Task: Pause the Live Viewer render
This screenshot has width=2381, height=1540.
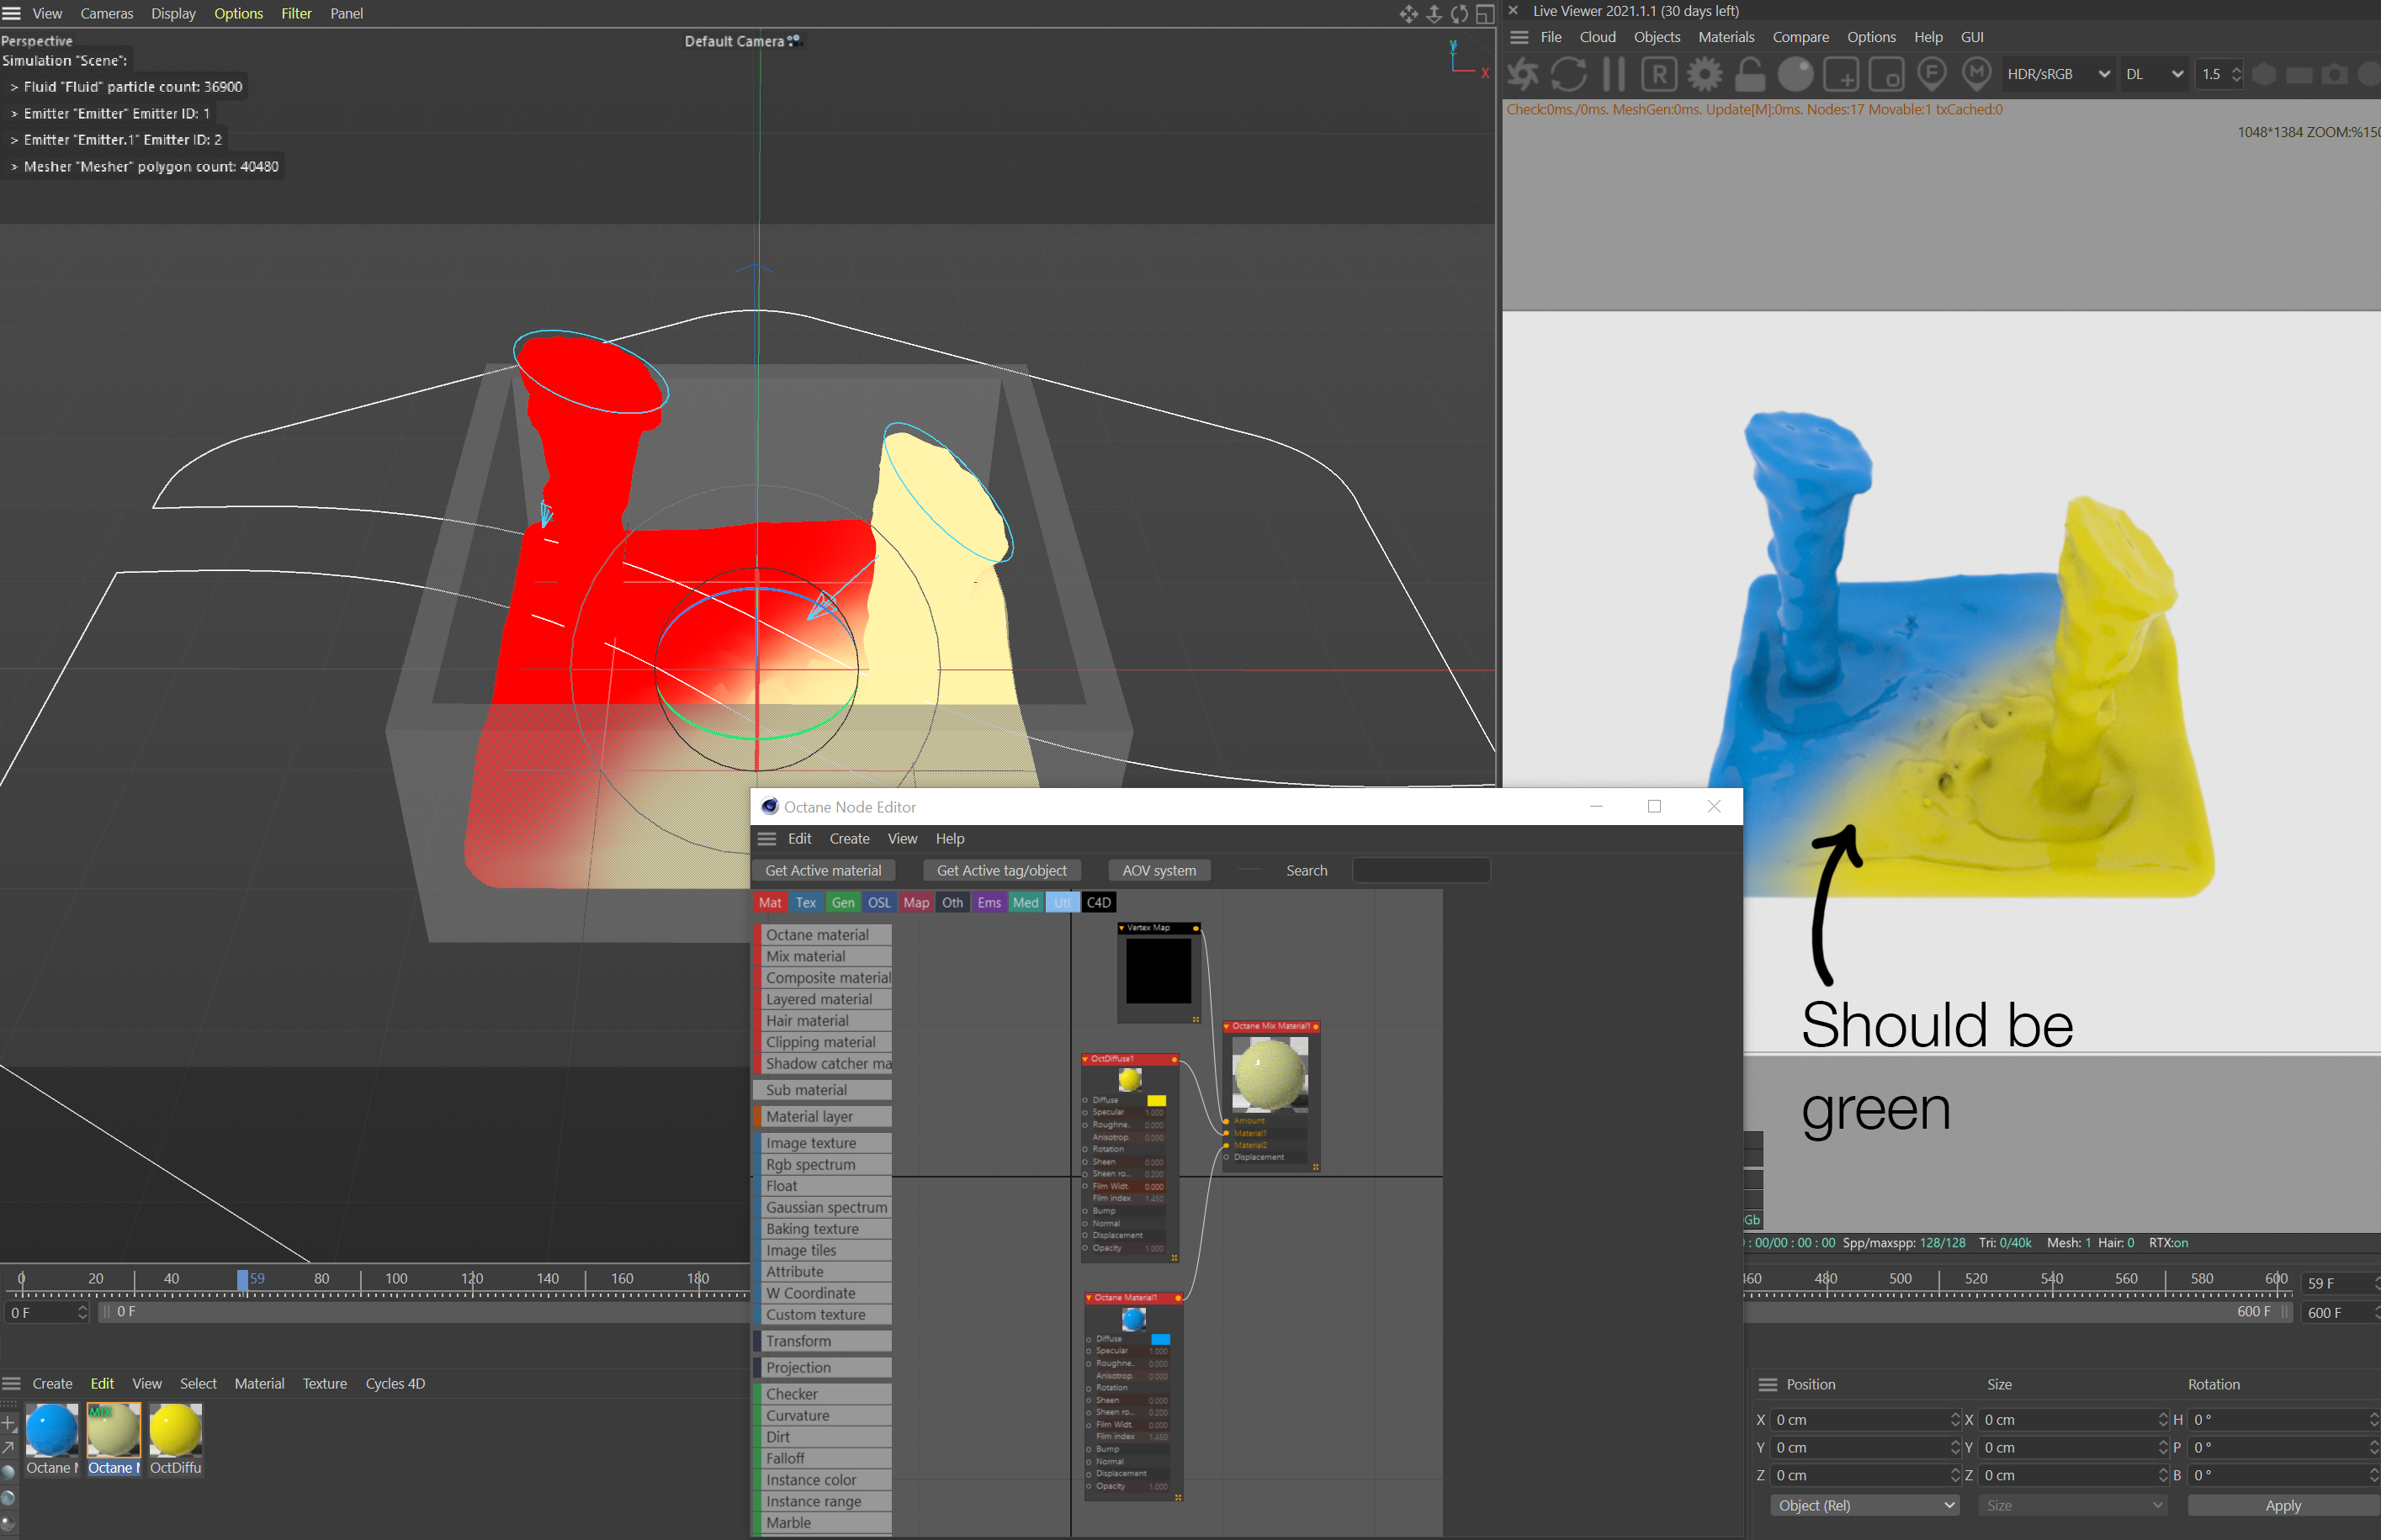Action: (x=1613, y=74)
